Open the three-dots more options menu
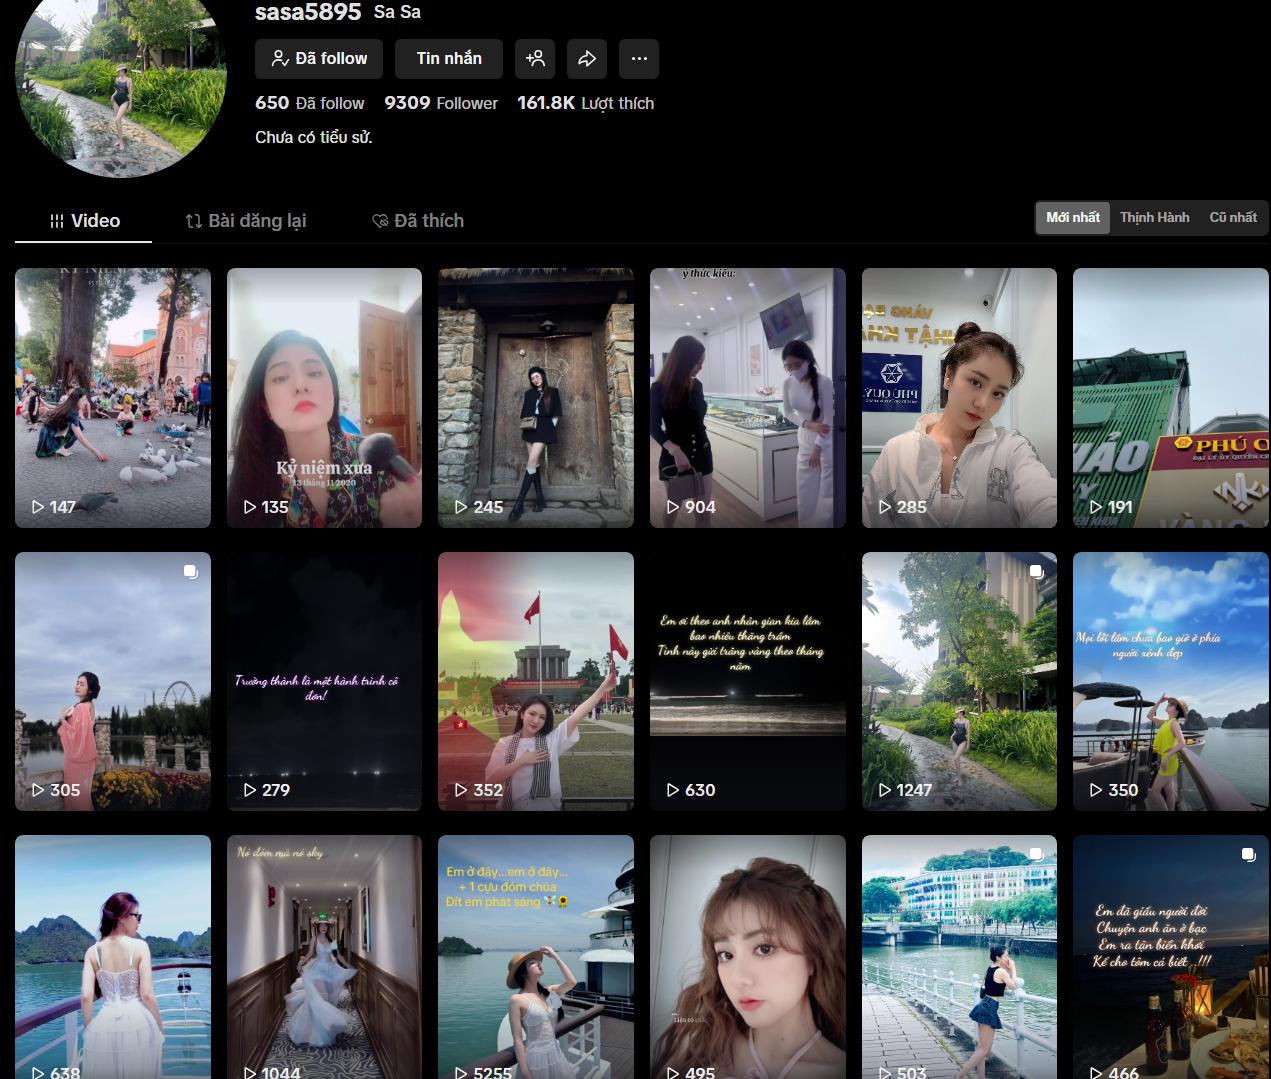 pos(639,59)
